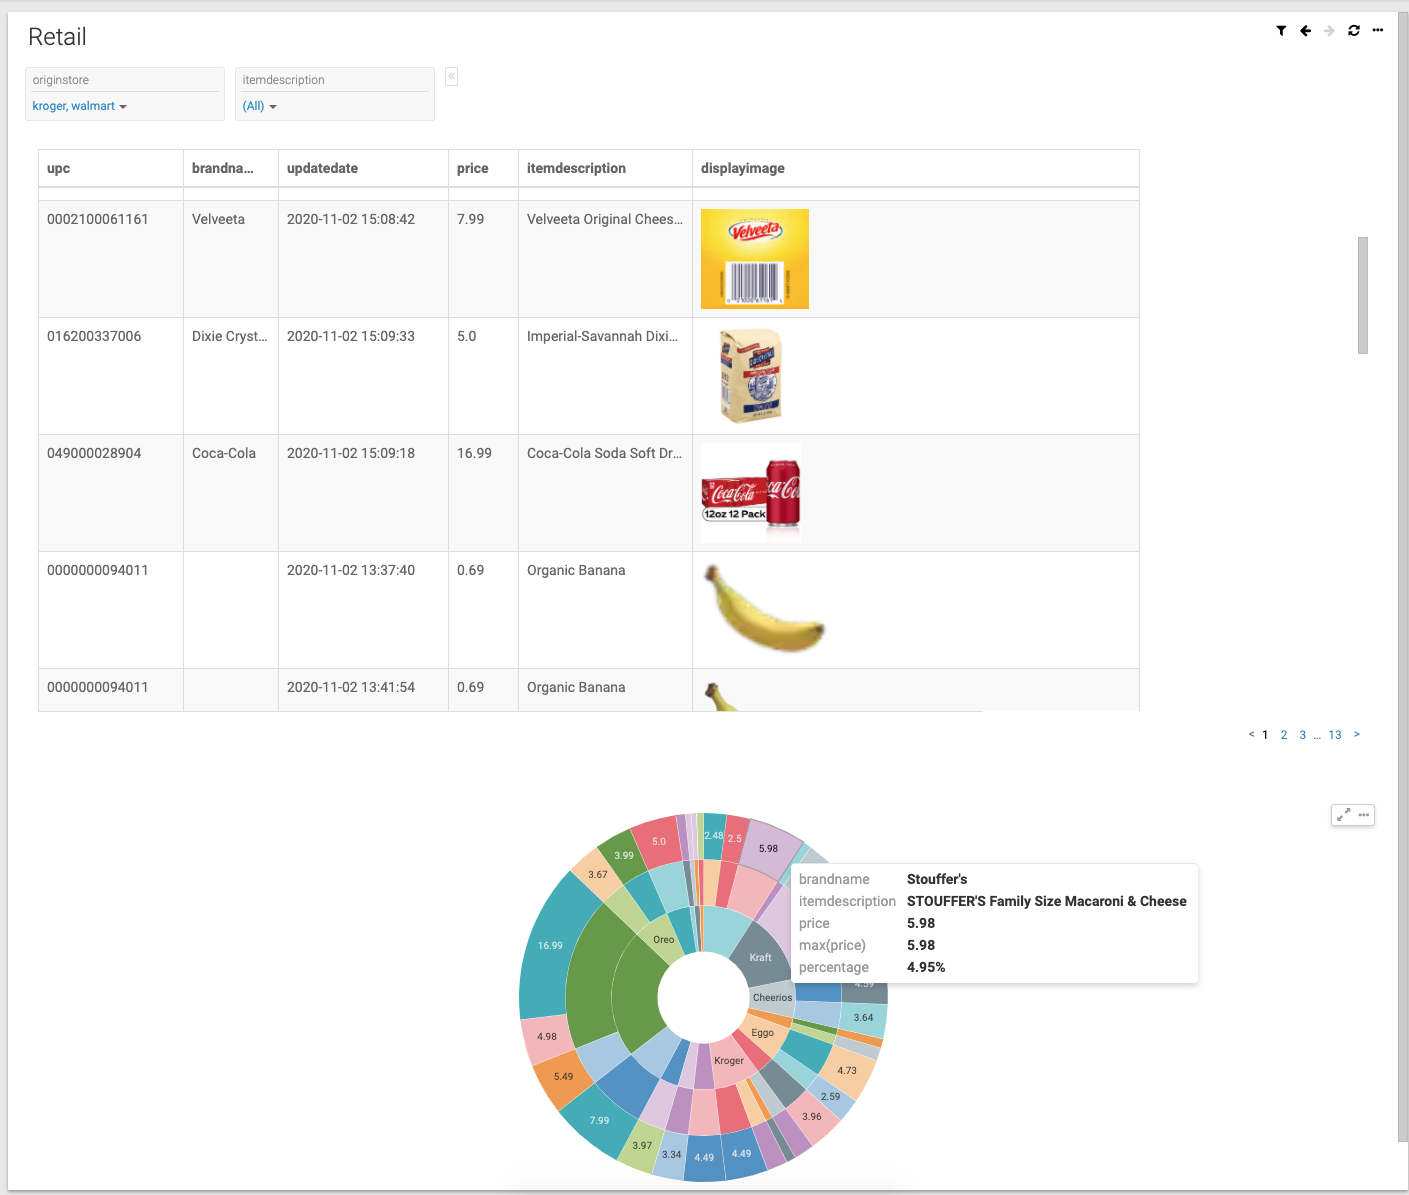Viewport: 1409px width, 1195px height.
Task: Click the previous page arrow
Action: (x=1251, y=734)
